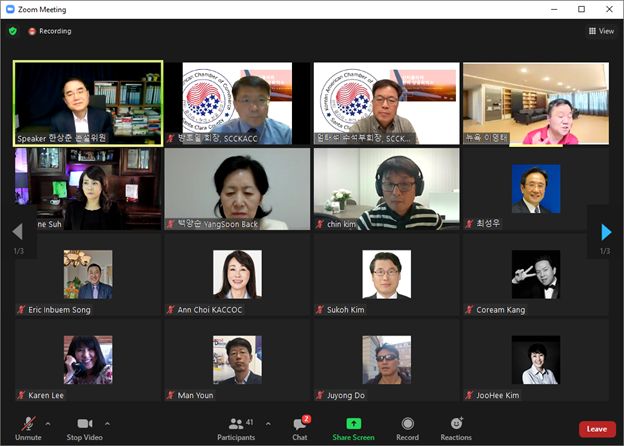The height and width of the screenshot is (446, 624).
Task: Select Ann Choi KACCOC video tile
Action: tap(237, 274)
